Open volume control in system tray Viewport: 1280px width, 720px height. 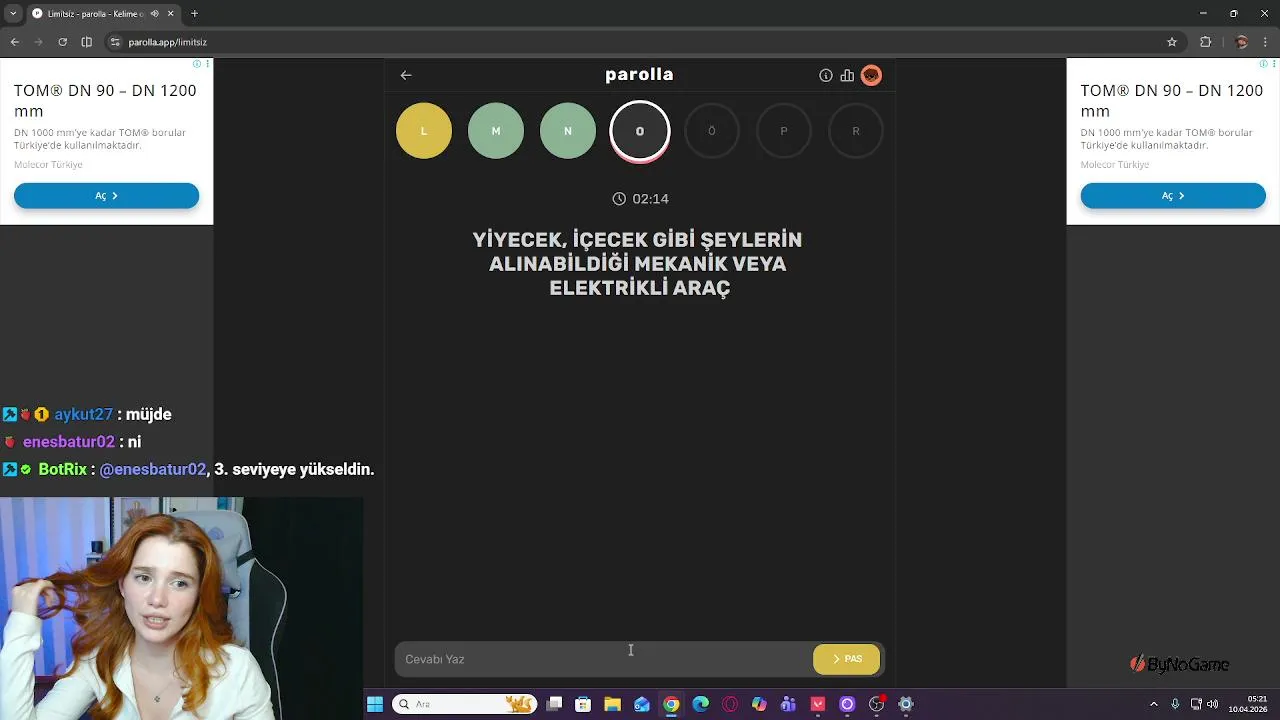pyautogui.click(x=1213, y=705)
